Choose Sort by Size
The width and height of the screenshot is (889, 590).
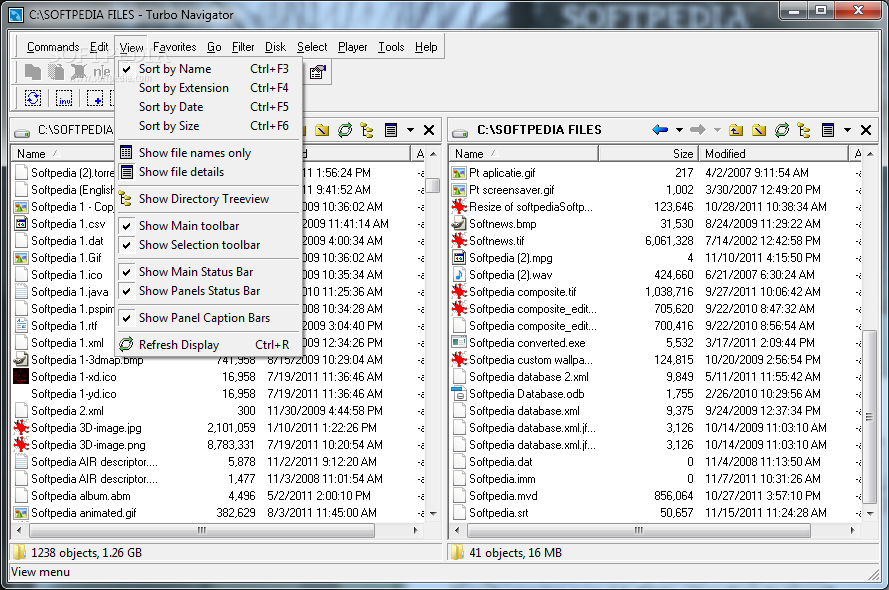[x=209, y=126]
